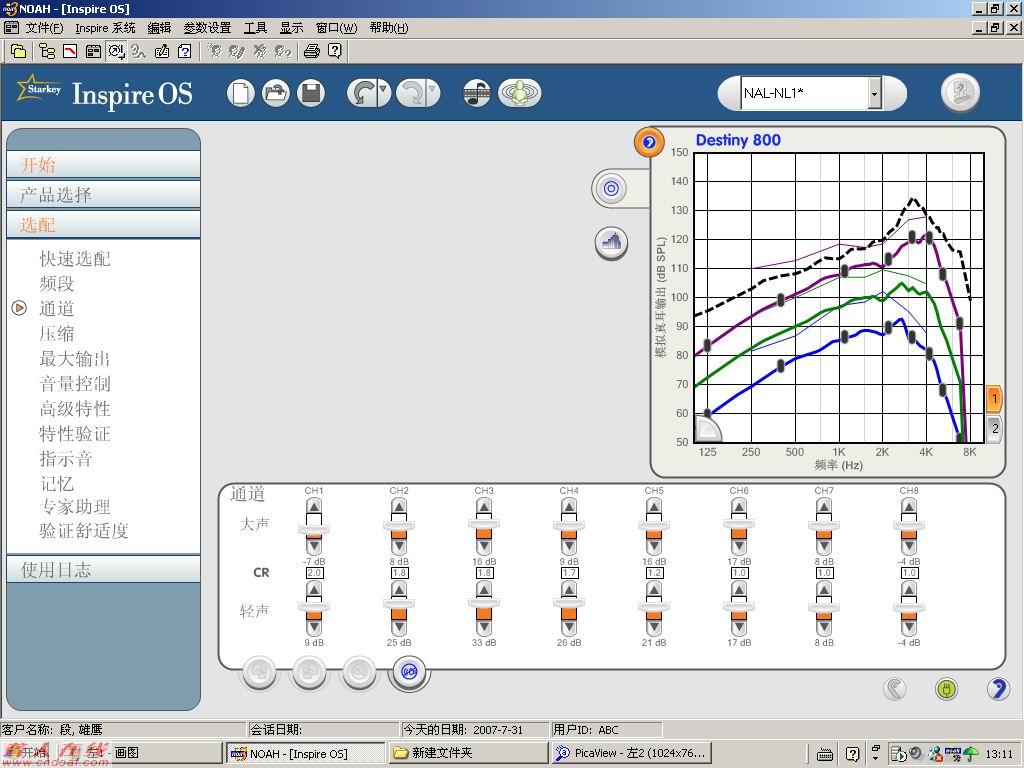Open the 工具 menu
The image size is (1024, 768).
(x=255, y=28)
